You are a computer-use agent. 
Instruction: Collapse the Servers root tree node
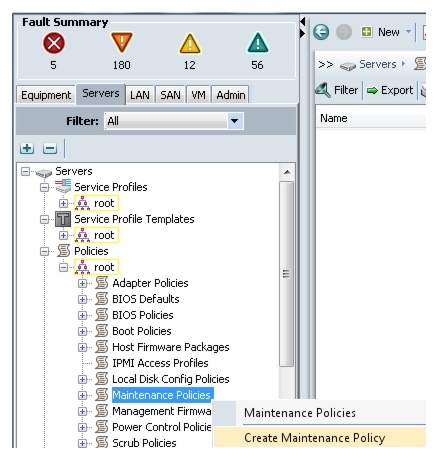25,171
